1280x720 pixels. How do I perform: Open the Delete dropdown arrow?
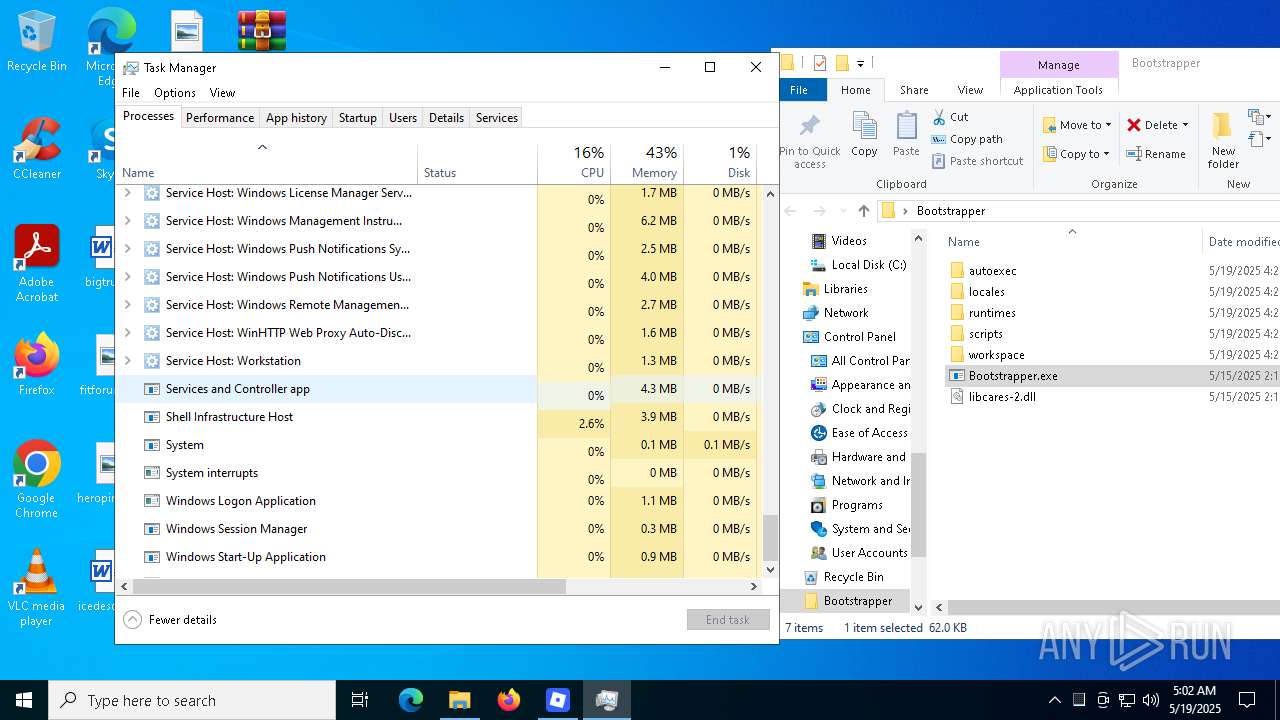[x=1186, y=125]
